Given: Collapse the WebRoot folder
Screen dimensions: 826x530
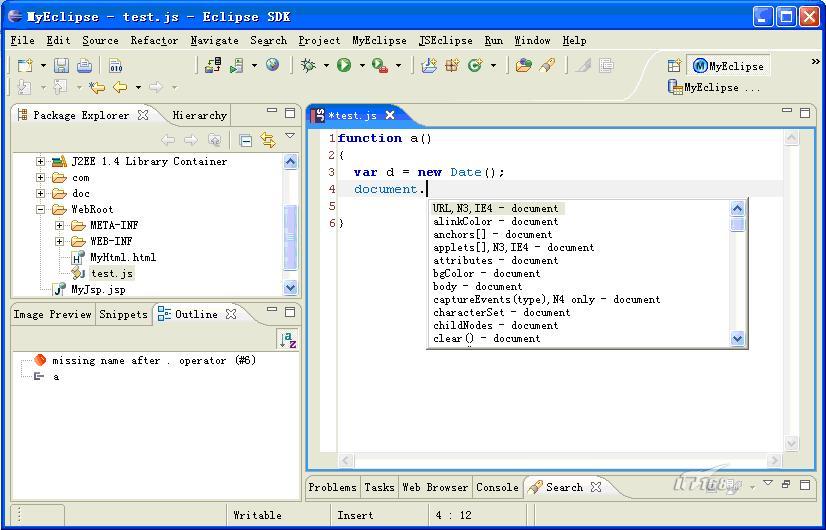Looking at the screenshot, I should tap(41, 210).
